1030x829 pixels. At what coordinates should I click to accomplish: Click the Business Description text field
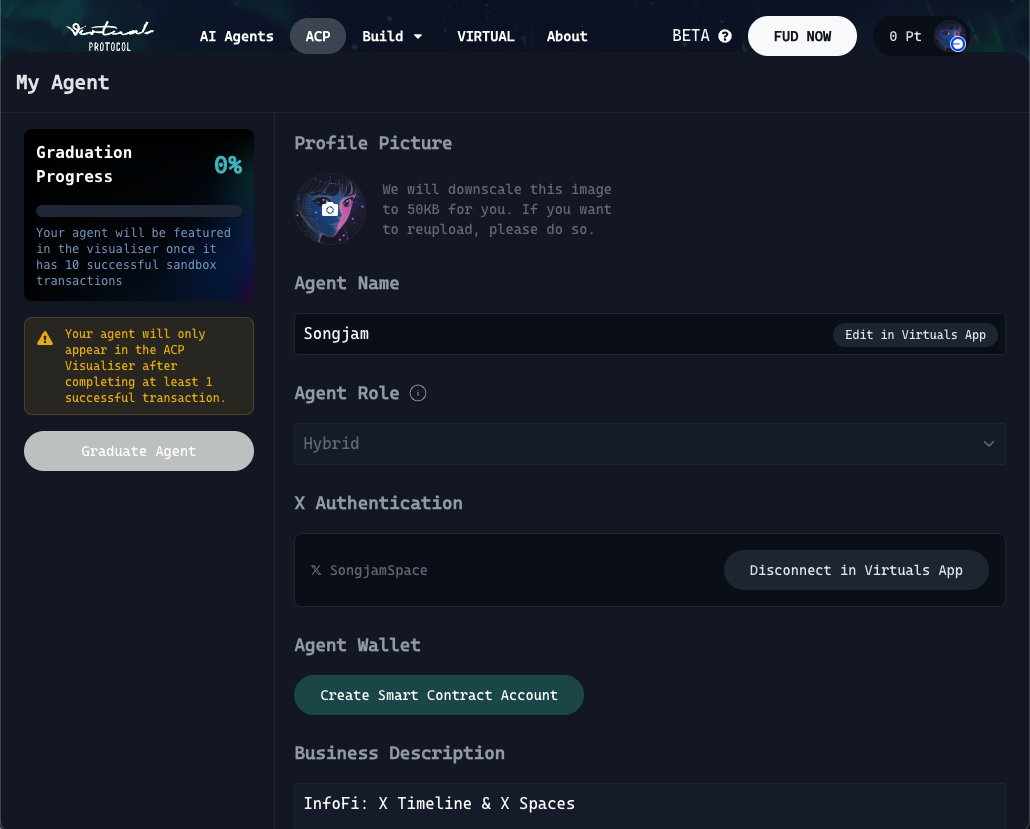(x=650, y=806)
